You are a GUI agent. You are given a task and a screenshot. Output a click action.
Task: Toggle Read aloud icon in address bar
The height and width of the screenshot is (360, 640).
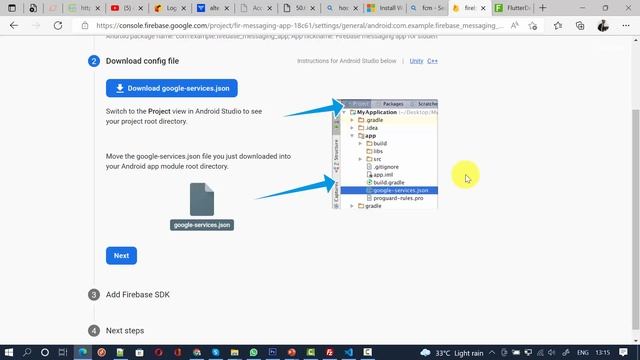[x=514, y=25]
